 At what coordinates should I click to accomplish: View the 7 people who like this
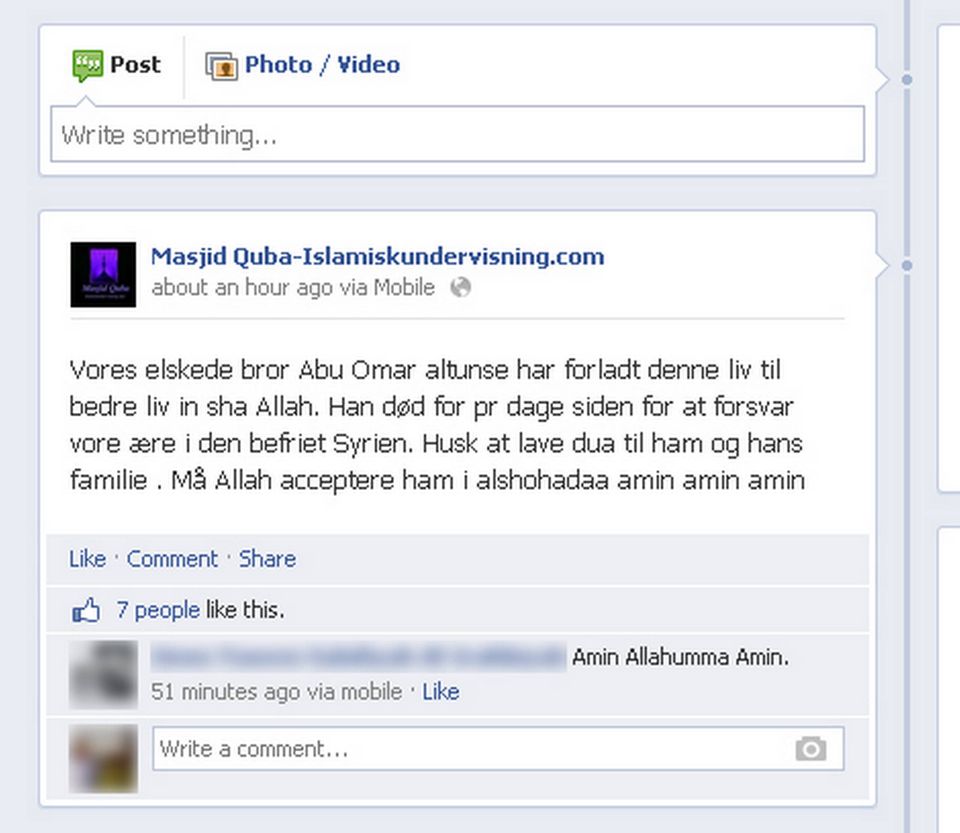(157, 610)
